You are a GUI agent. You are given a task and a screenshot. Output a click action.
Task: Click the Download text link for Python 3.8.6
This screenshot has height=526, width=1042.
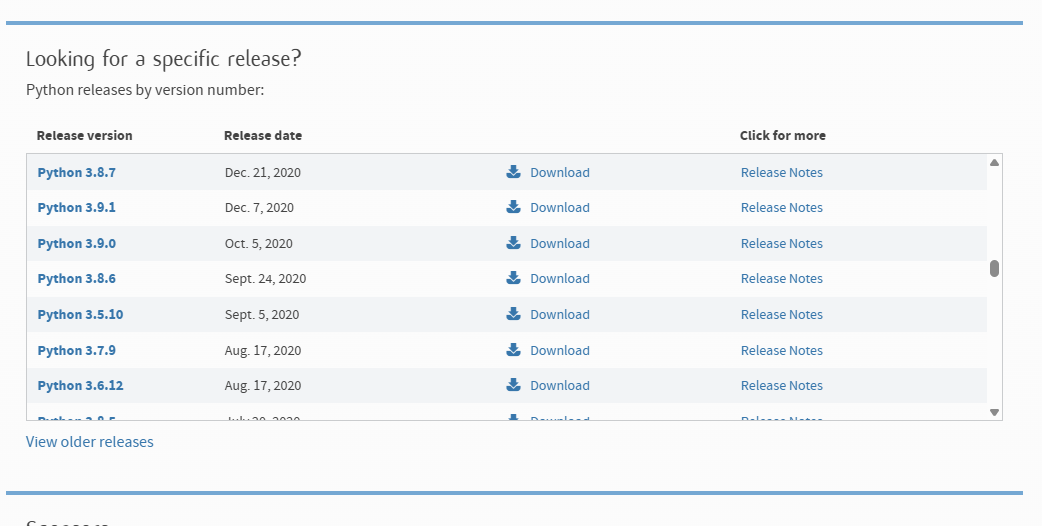tap(560, 279)
